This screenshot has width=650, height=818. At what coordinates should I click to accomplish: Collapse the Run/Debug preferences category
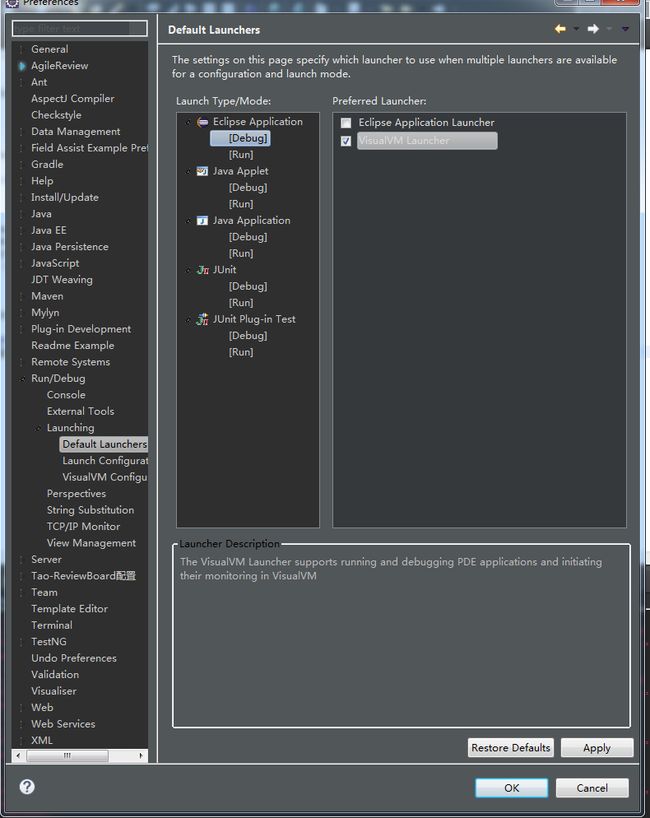[x=22, y=379]
